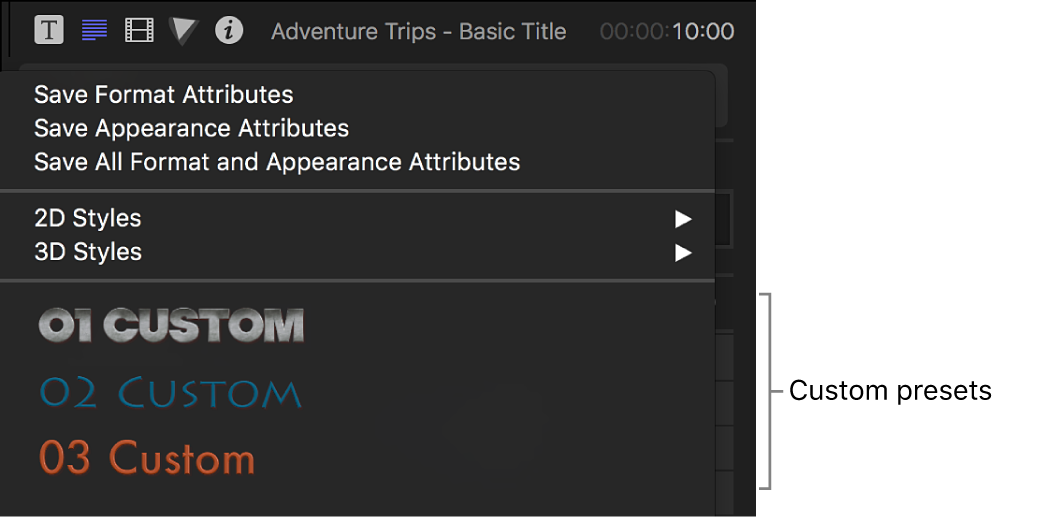Choose Save Appearance Attributes
The width and height of the screenshot is (1062, 520).
(191, 128)
